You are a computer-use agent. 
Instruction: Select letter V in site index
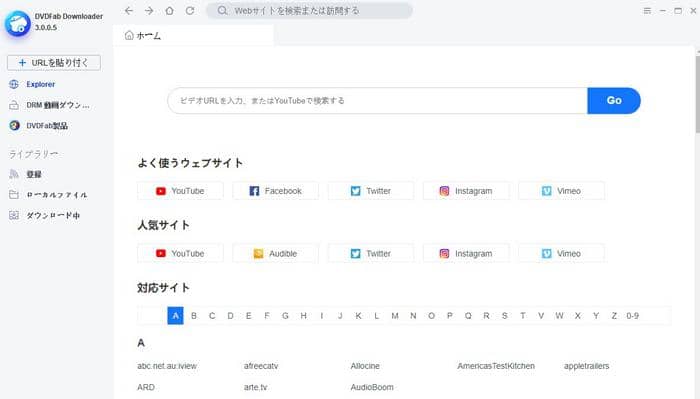point(541,316)
